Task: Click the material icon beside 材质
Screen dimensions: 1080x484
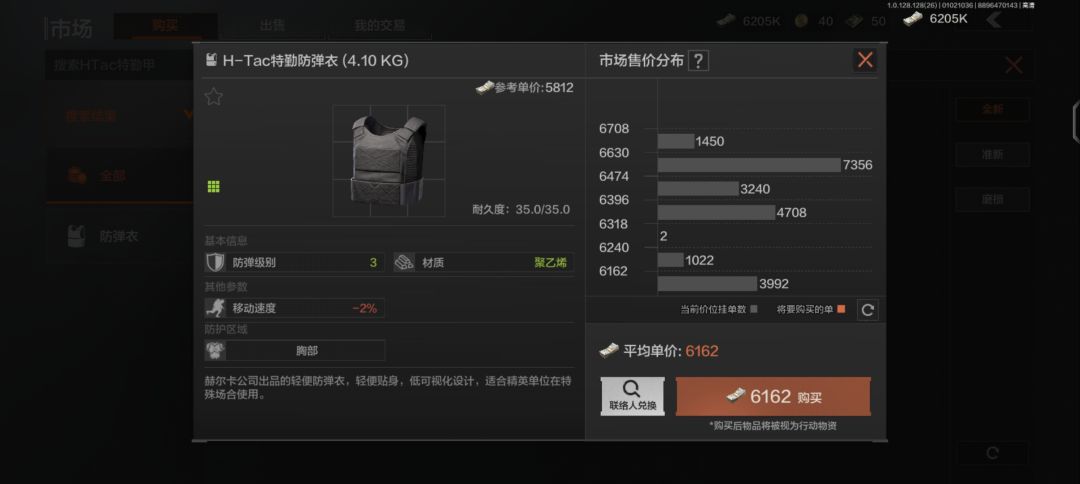Action: (404, 262)
